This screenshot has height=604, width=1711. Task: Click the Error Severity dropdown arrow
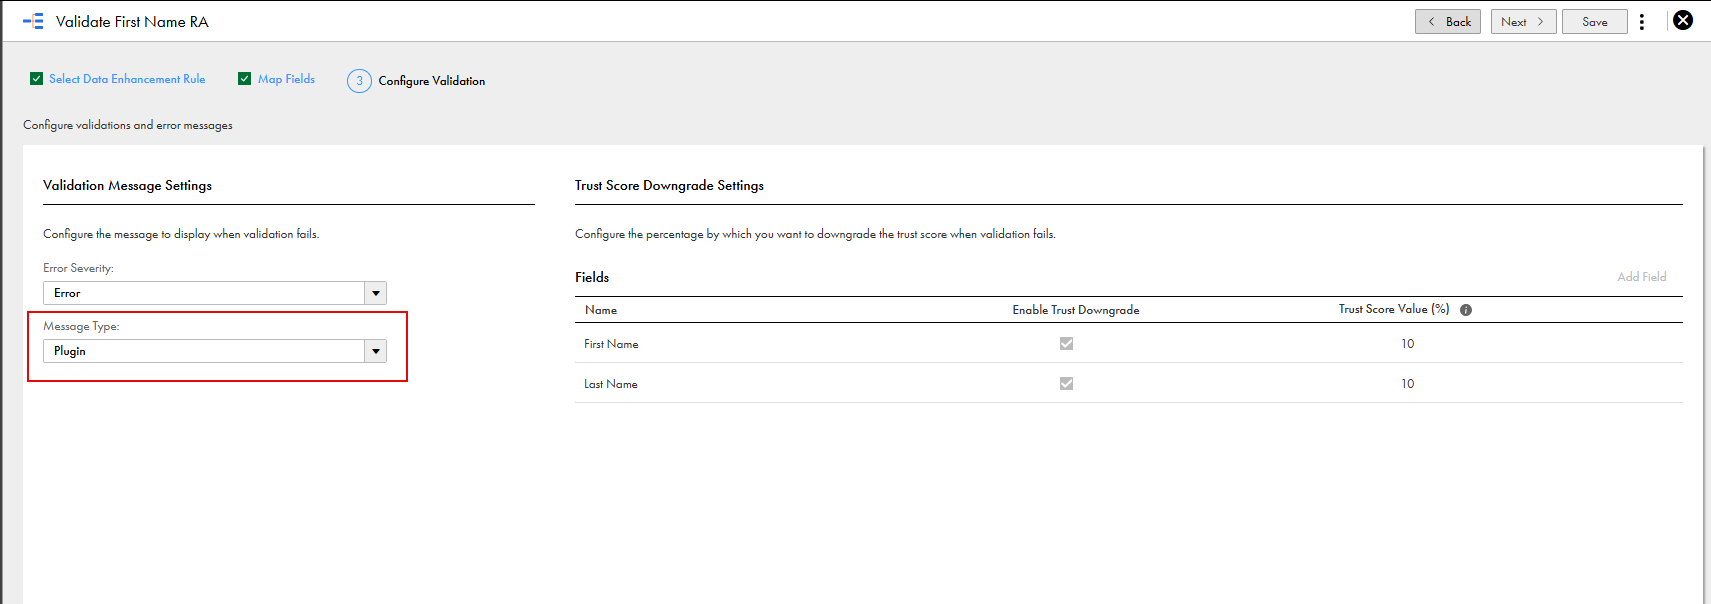pos(376,293)
